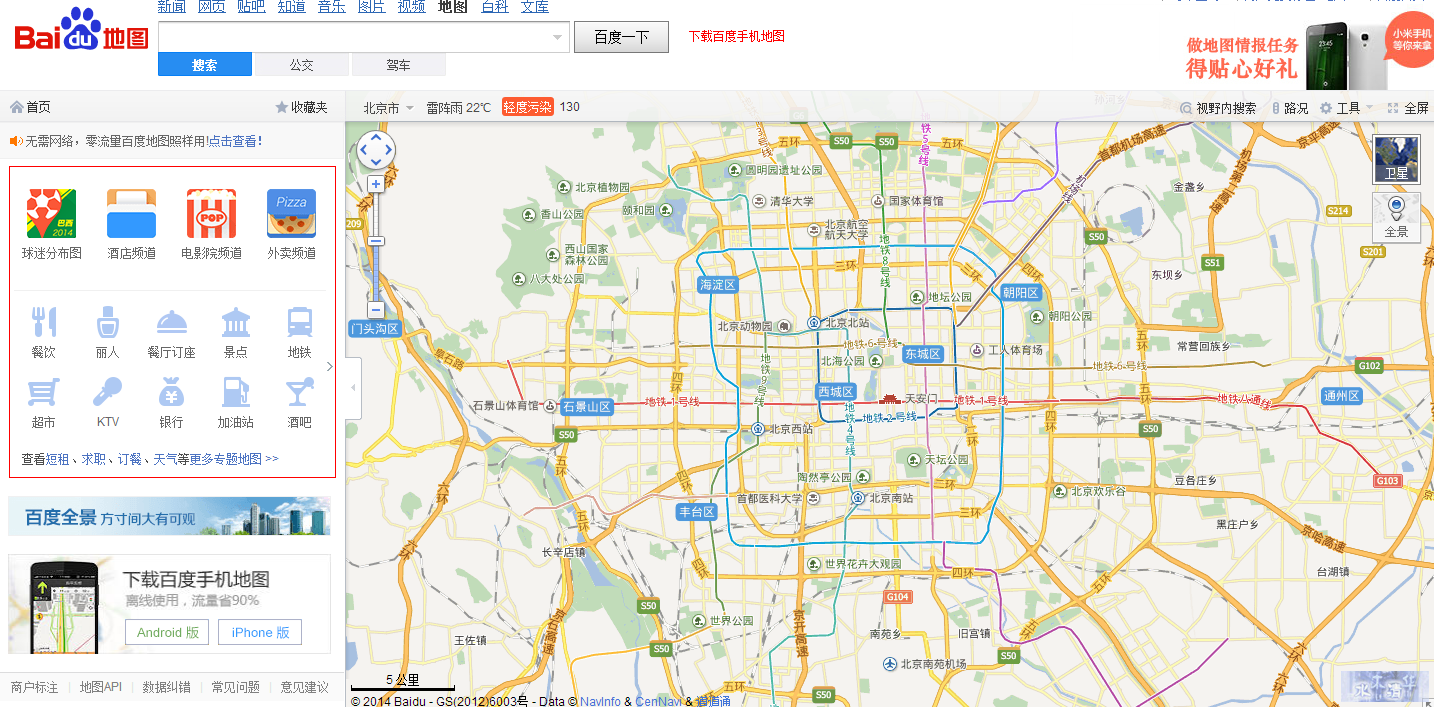This screenshot has width=1434, height=707.
Task: Open 收藏夹 favorites with star icon
Action: (302, 107)
